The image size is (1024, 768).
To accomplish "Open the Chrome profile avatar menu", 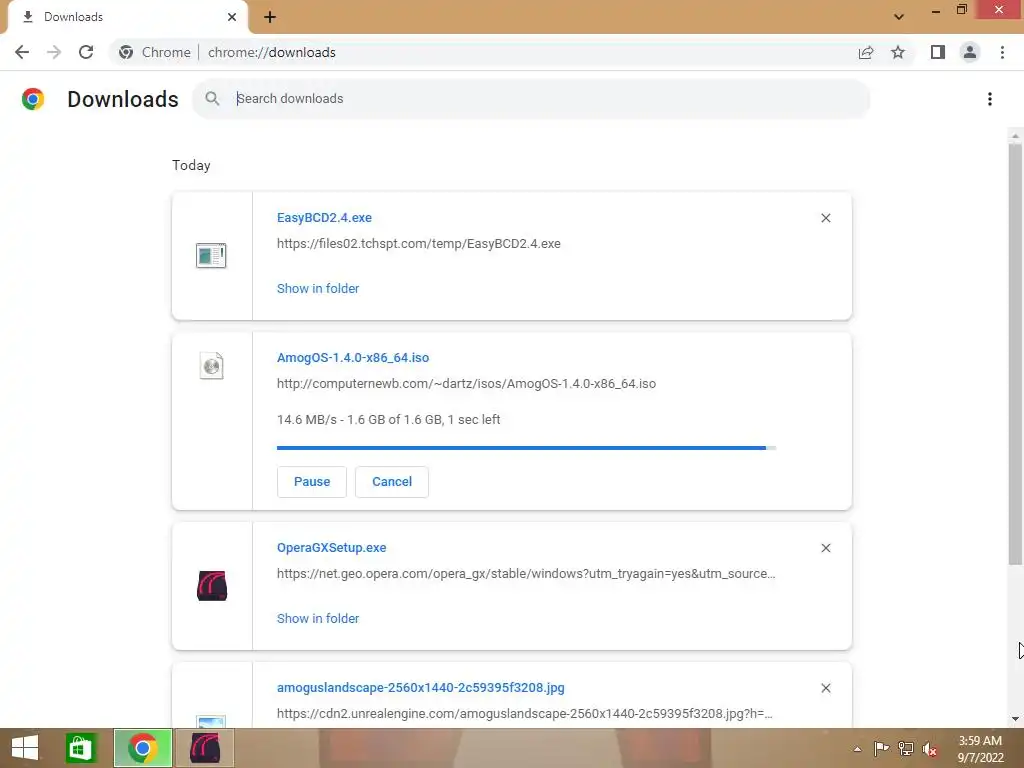I will pos(970,52).
